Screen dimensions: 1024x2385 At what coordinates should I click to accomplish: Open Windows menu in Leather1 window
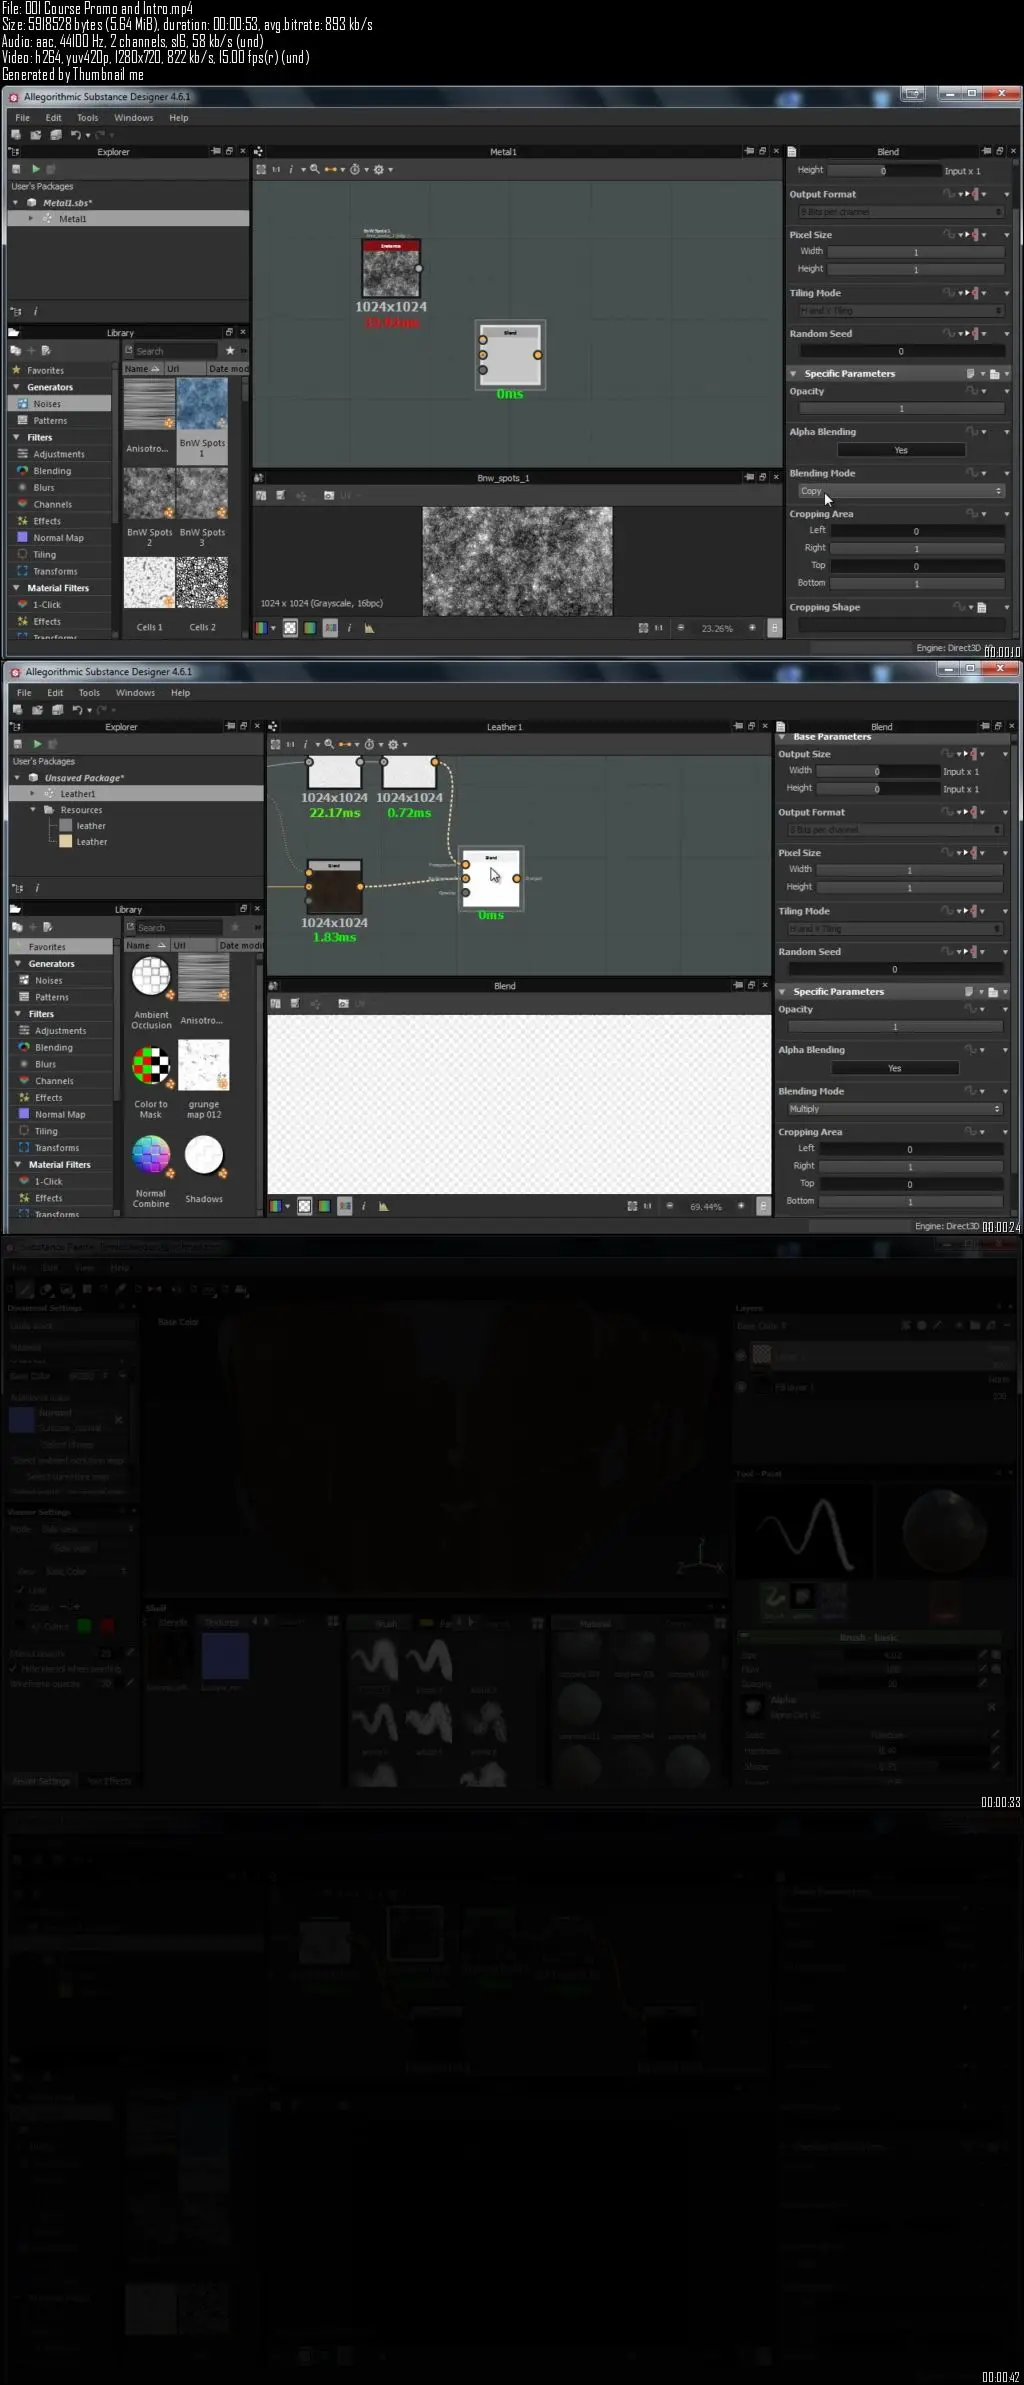pyautogui.click(x=135, y=693)
